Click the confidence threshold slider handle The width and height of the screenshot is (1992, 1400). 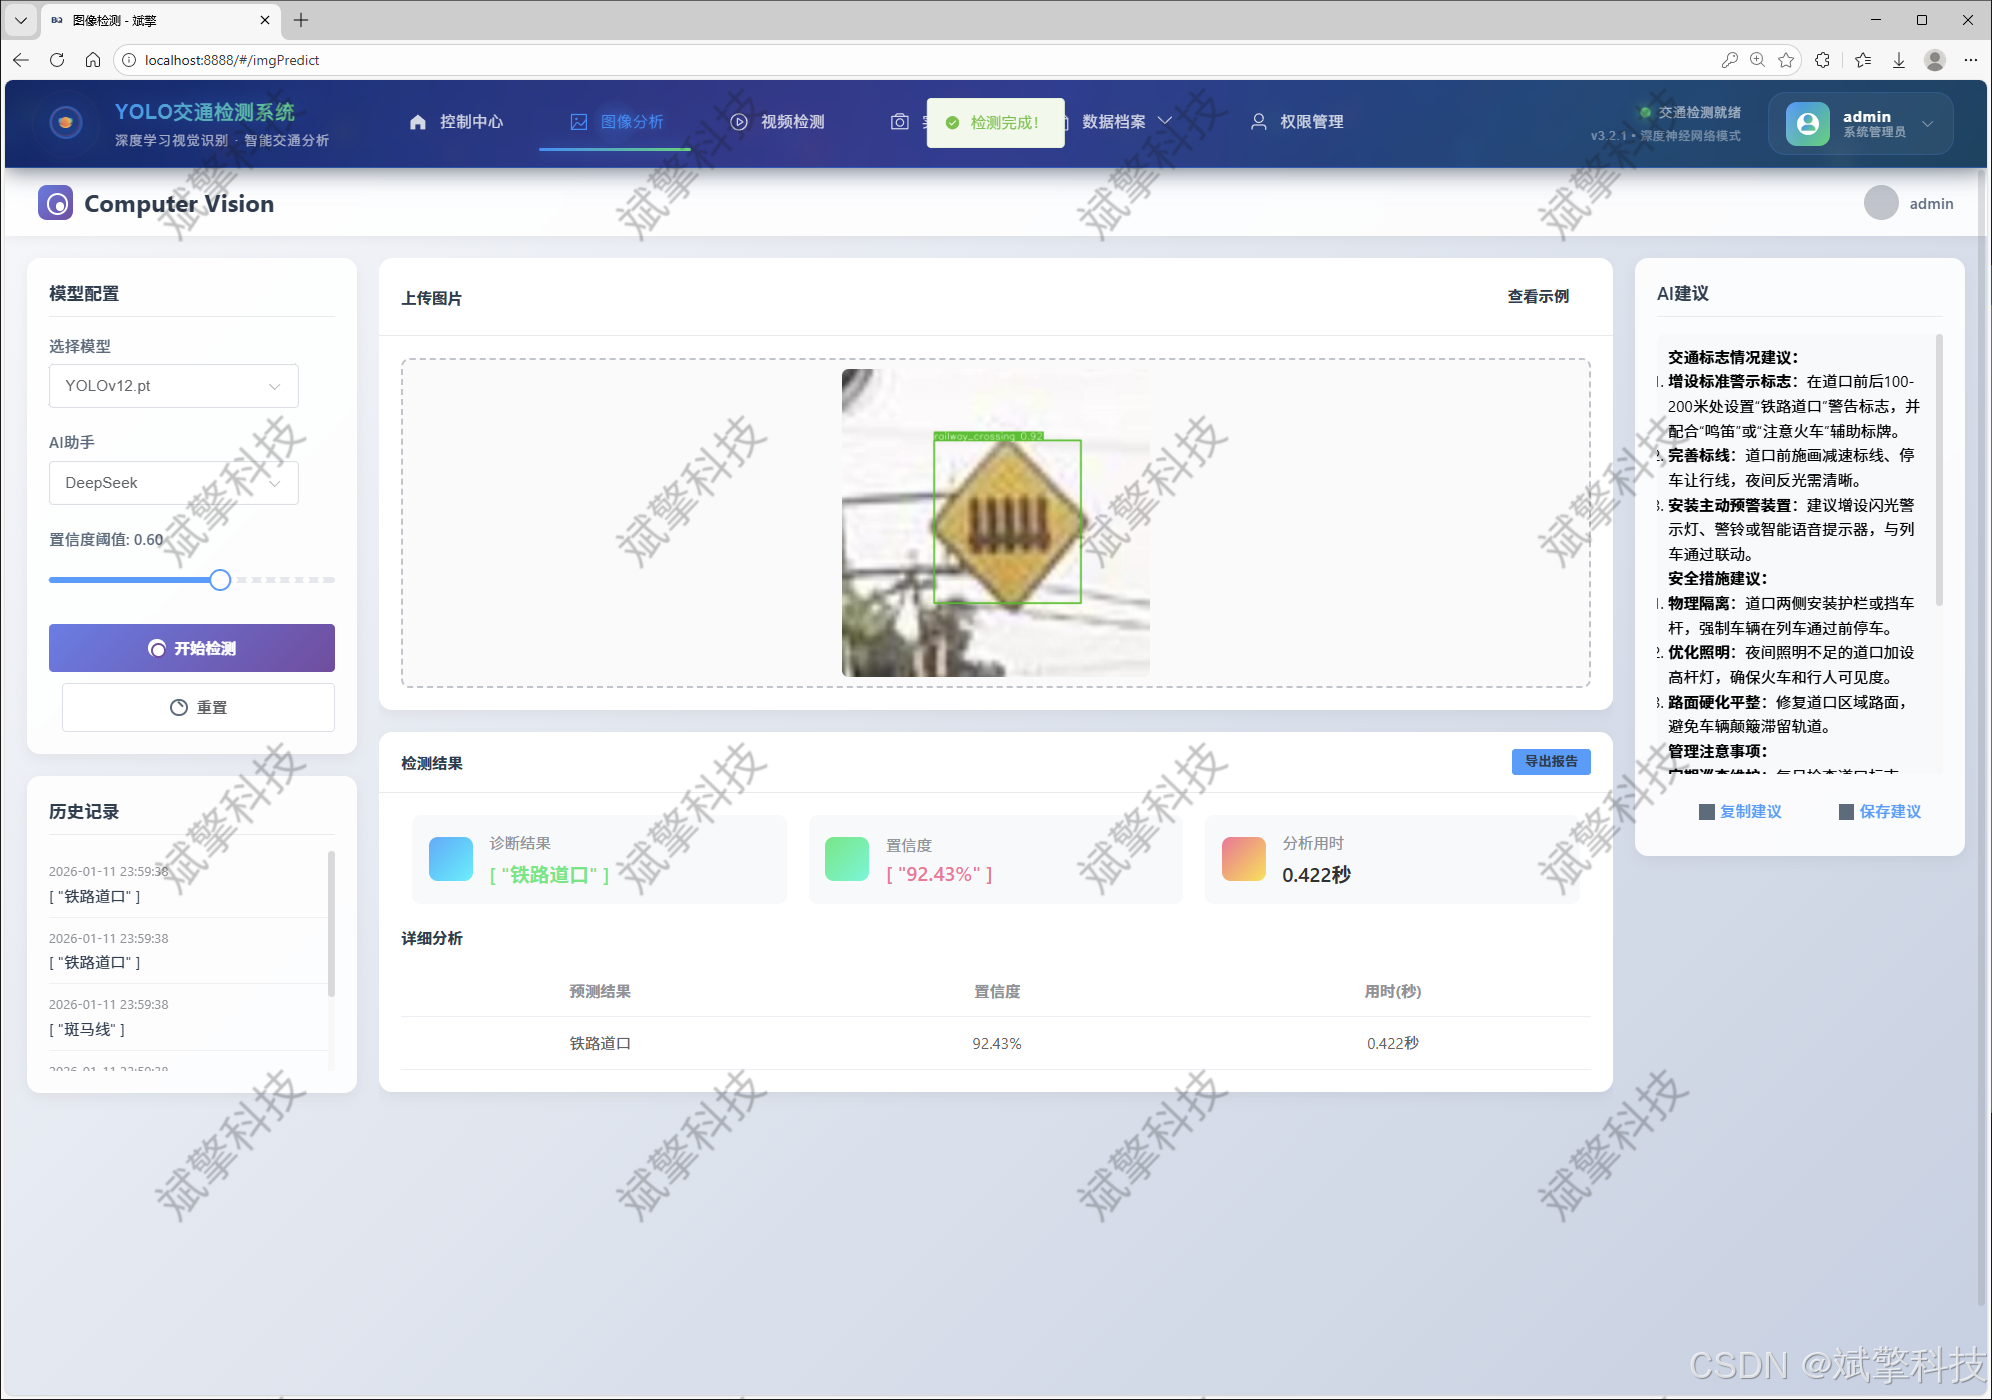point(220,580)
